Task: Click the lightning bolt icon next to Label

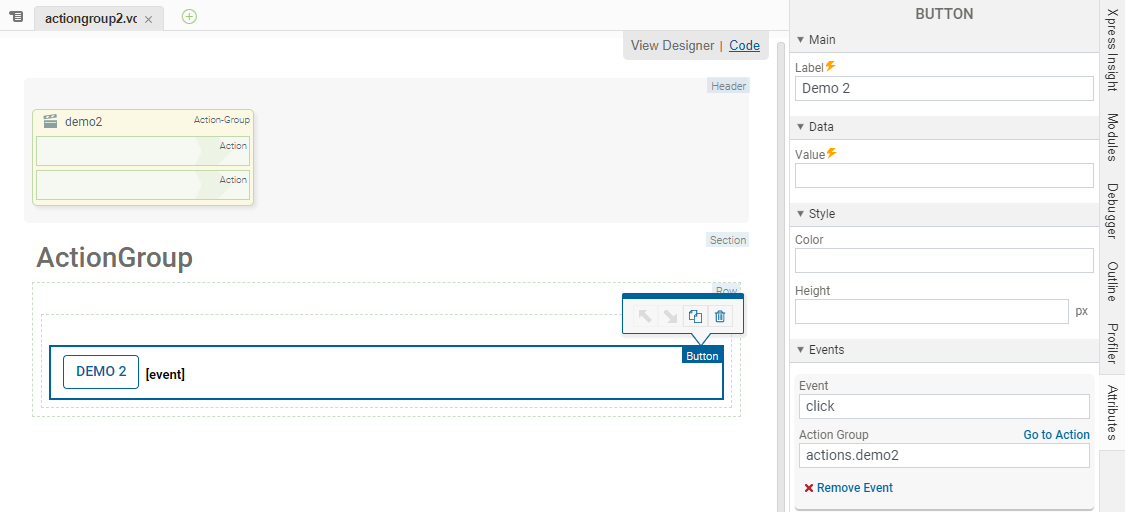Action: (831, 67)
